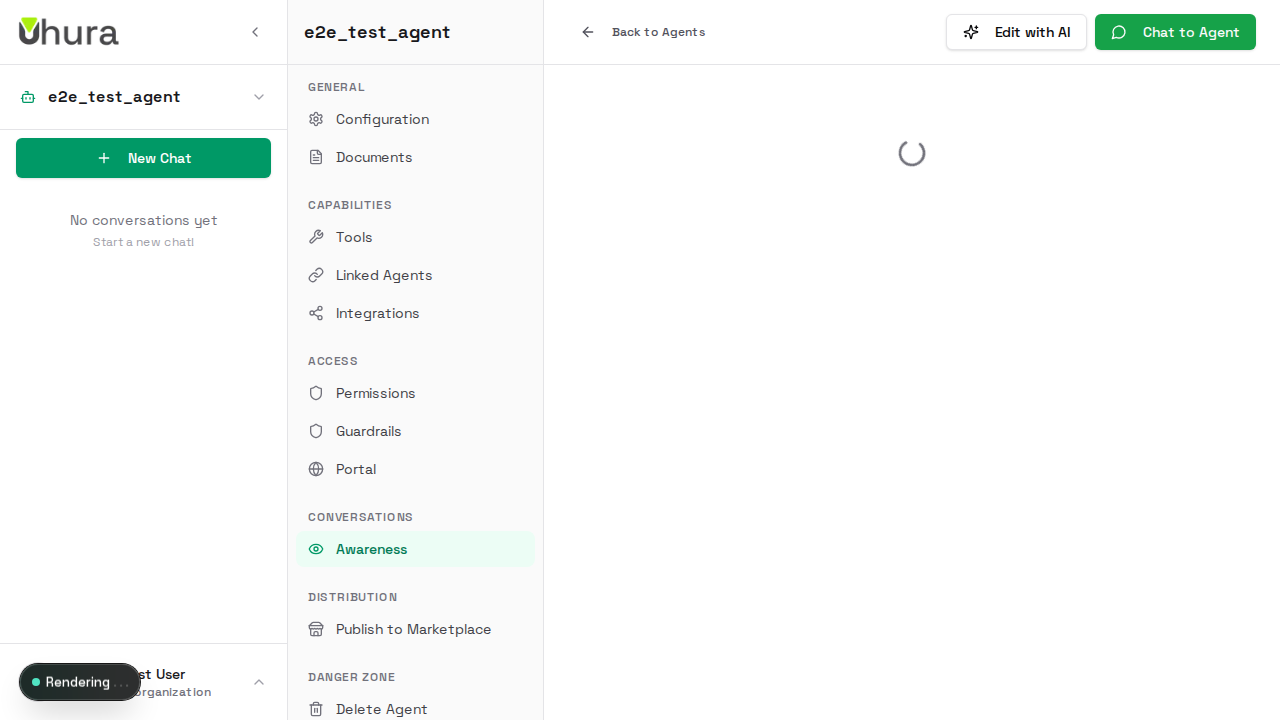Image resolution: width=1280 pixels, height=720 pixels.
Task: Click the Awareness eye icon
Action: click(x=315, y=549)
